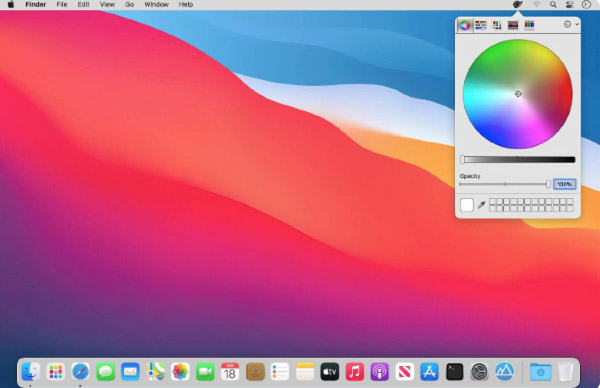Open the Wi-Fi status menu
This screenshot has width=600, height=388.
point(536,5)
